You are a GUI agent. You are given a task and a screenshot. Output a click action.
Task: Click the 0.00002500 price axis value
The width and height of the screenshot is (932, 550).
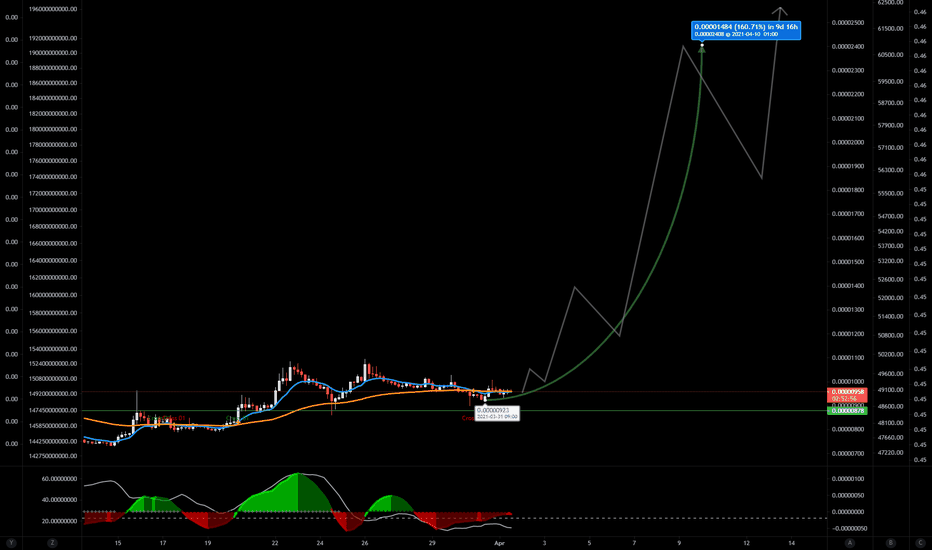848,23
